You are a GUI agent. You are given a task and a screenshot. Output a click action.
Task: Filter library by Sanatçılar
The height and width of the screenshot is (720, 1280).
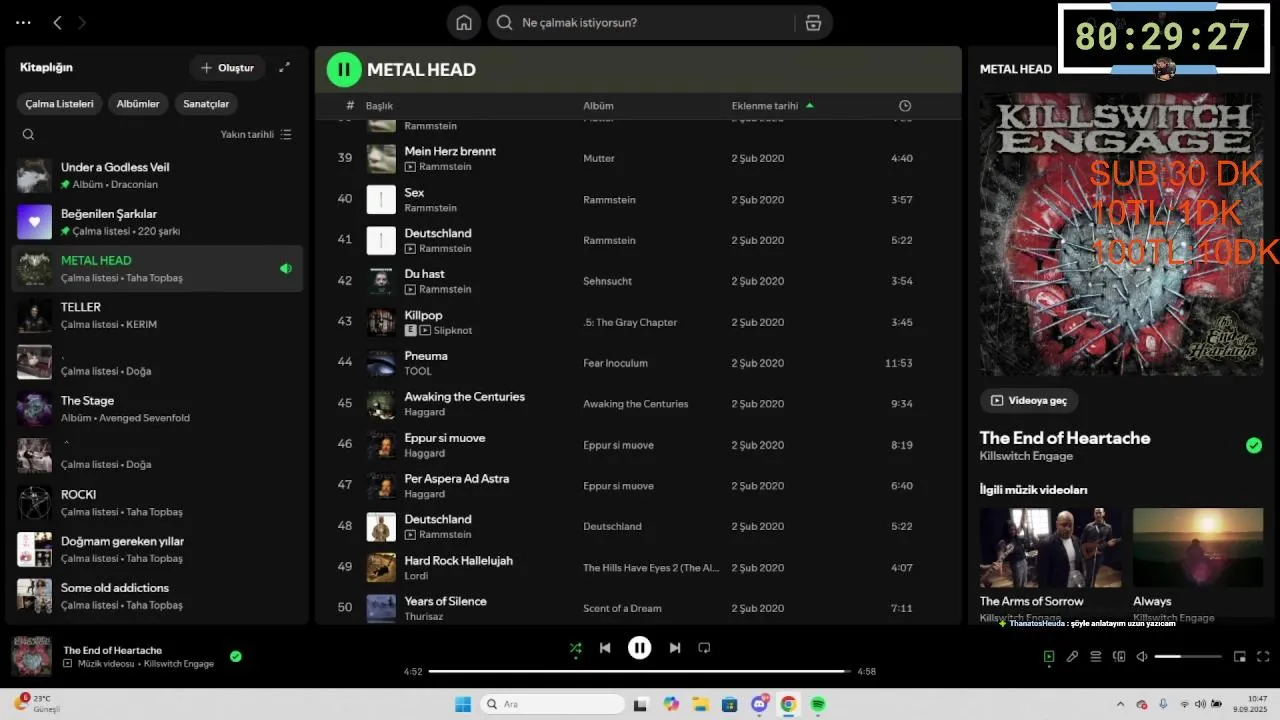[x=206, y=103]
